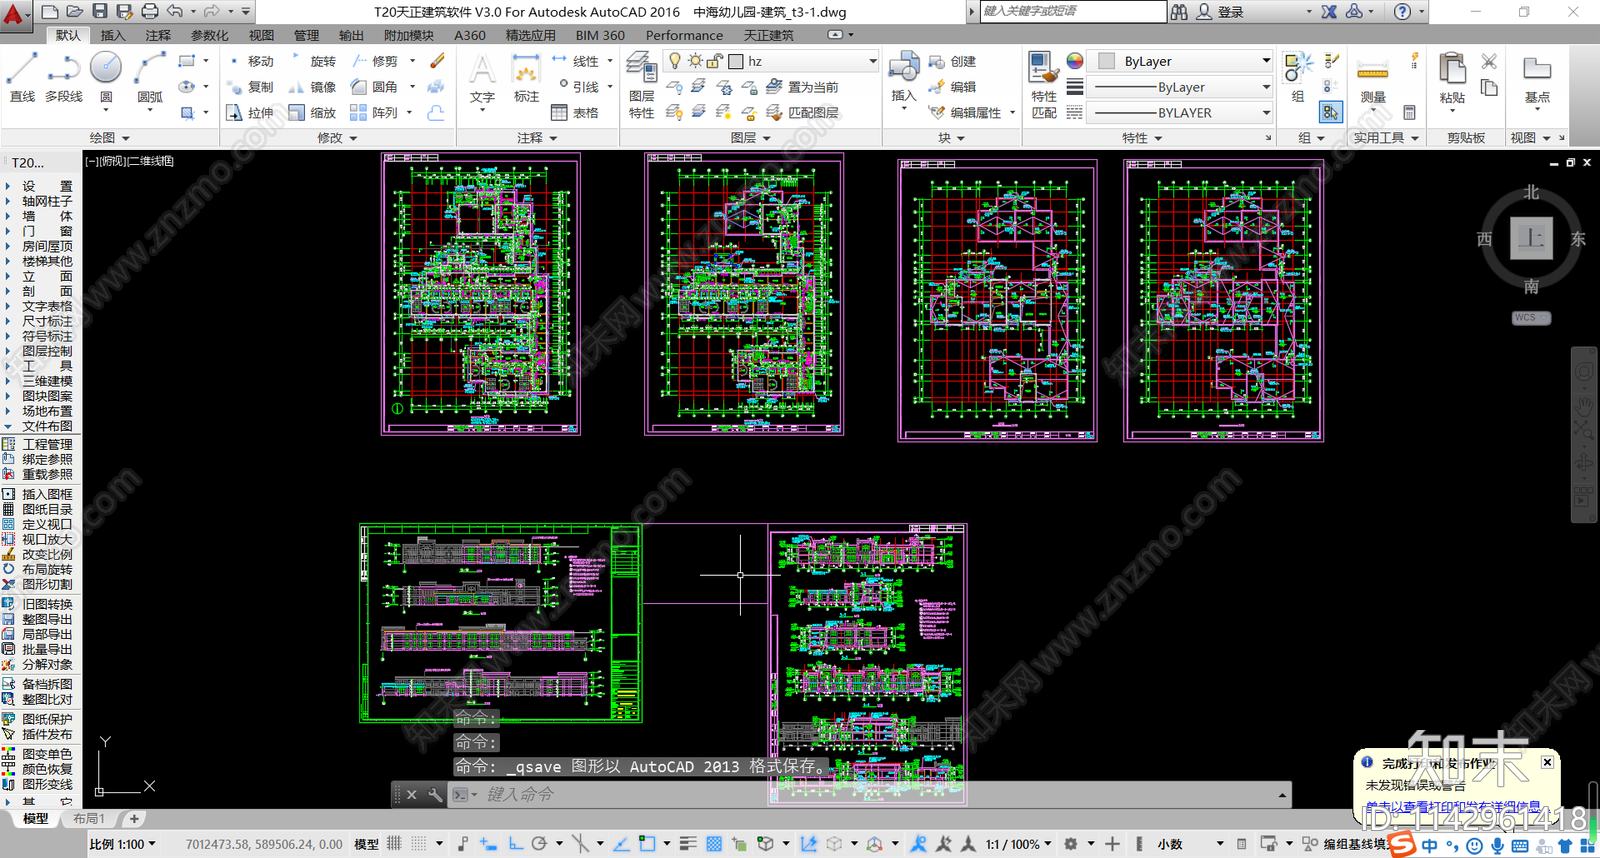1600x858 pixels.
Task: Switch to the 插入 ribbon tab
Action: (113, 35)
